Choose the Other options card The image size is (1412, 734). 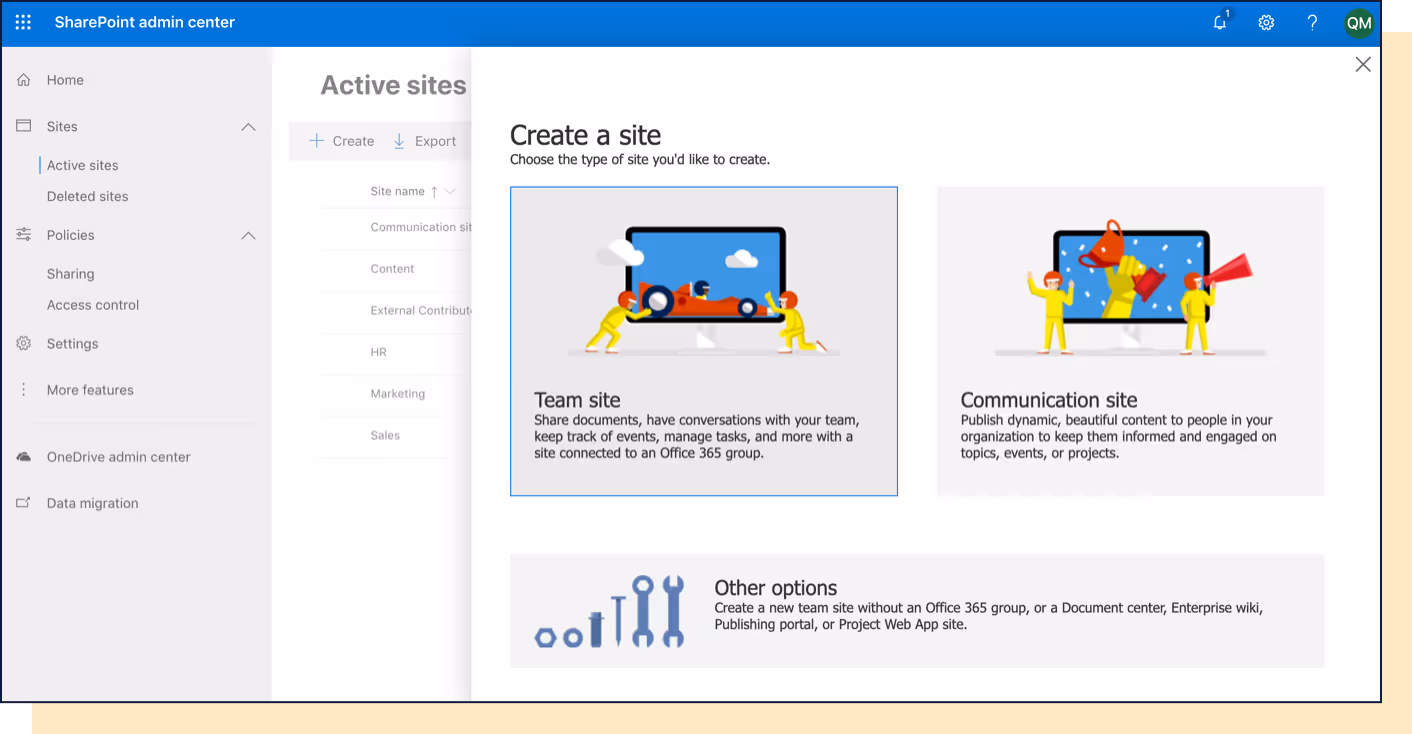tap(917, 611)
